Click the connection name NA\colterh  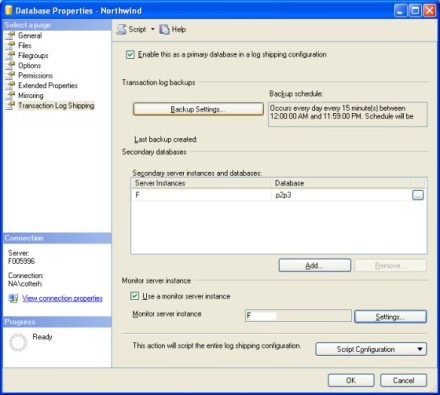[x=25, y=284]
